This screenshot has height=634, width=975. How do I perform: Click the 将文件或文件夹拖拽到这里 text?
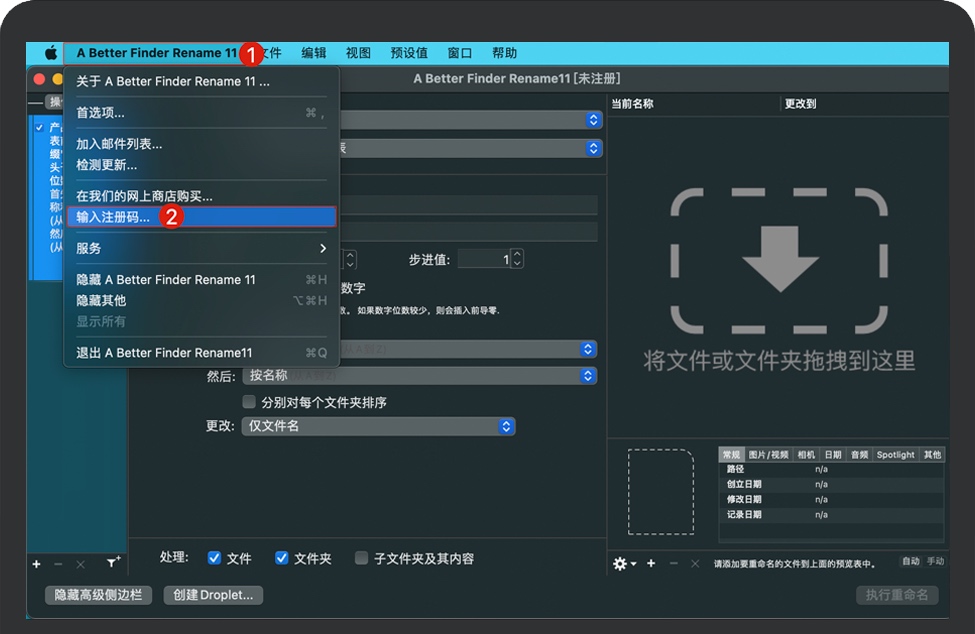pyautogui.click(x=779, y=361)
